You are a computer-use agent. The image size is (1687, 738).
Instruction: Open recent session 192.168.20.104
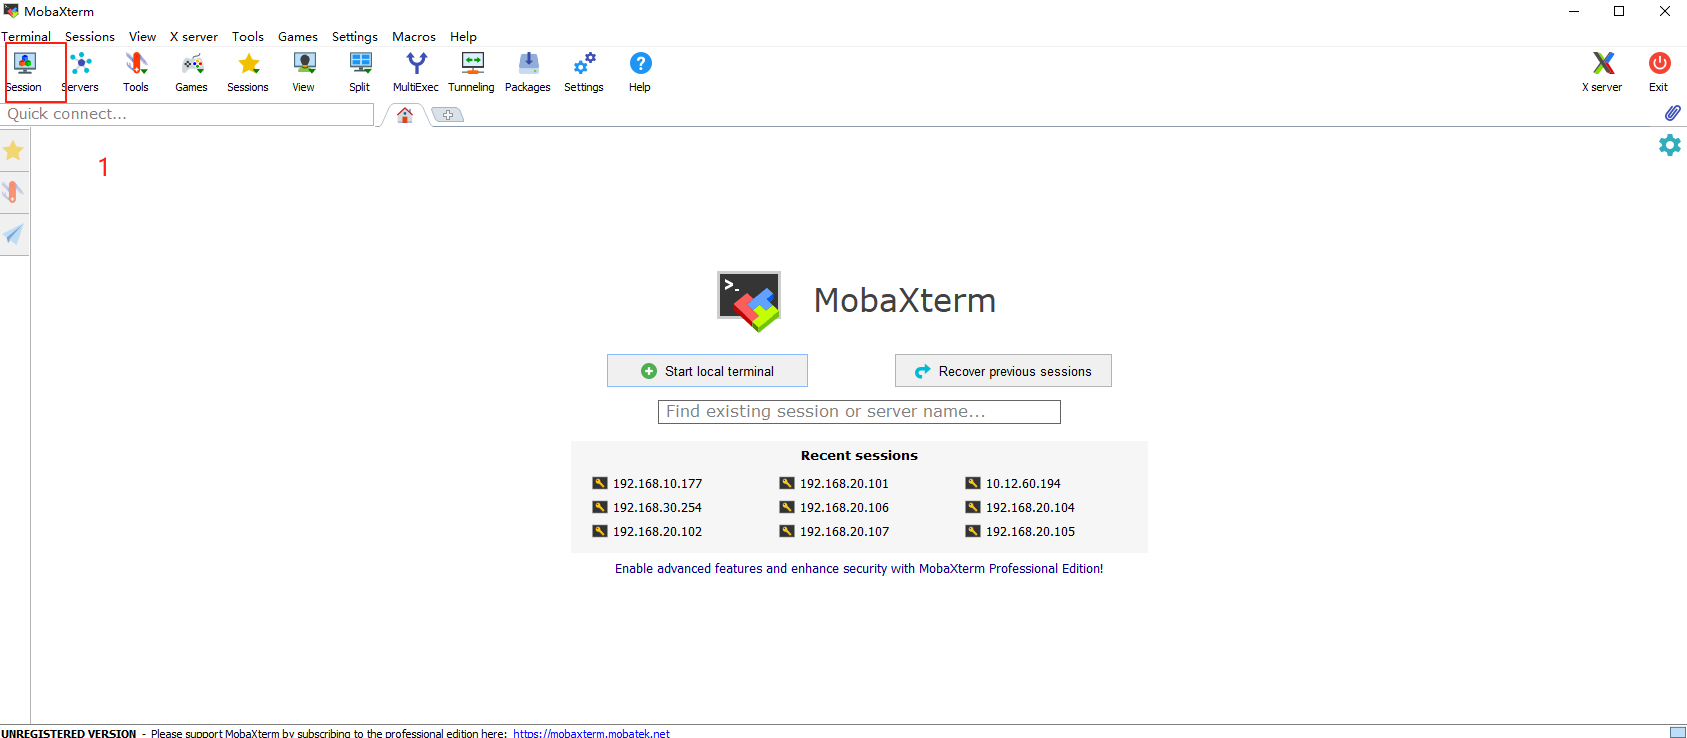1020,508
